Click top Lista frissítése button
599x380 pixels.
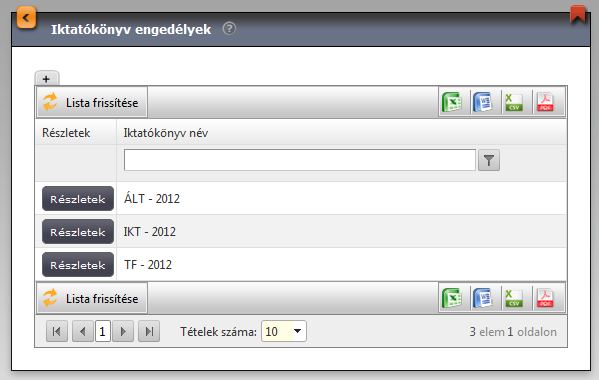92,102
